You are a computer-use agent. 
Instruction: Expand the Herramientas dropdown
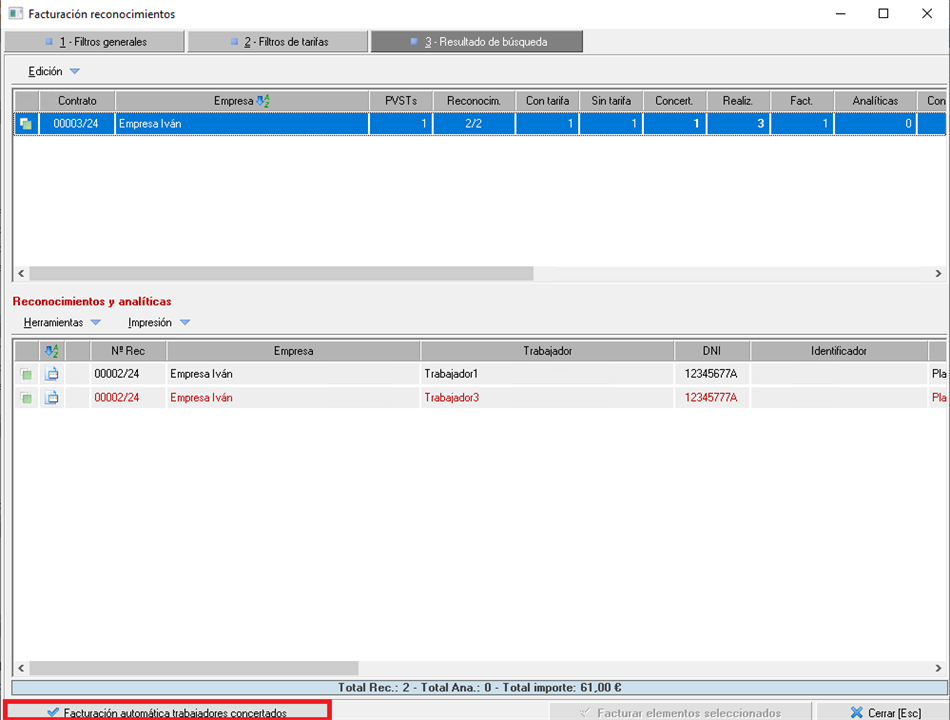point(62,323)
